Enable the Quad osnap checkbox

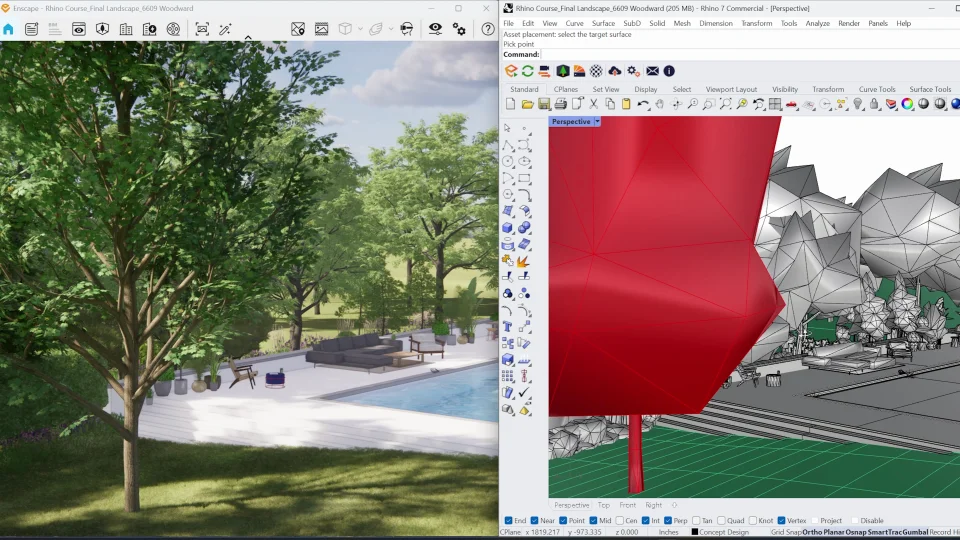pos(721,520)
